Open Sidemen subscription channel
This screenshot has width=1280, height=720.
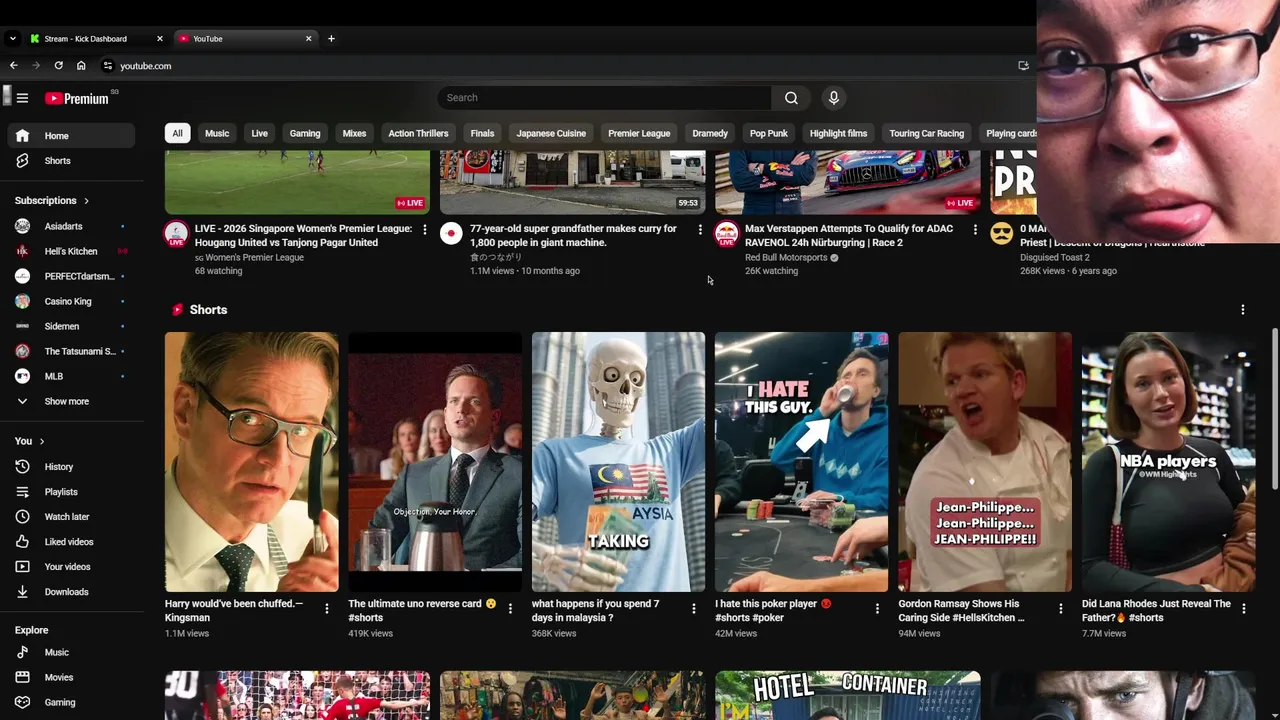pyautogui.click(x=71, y=326)
